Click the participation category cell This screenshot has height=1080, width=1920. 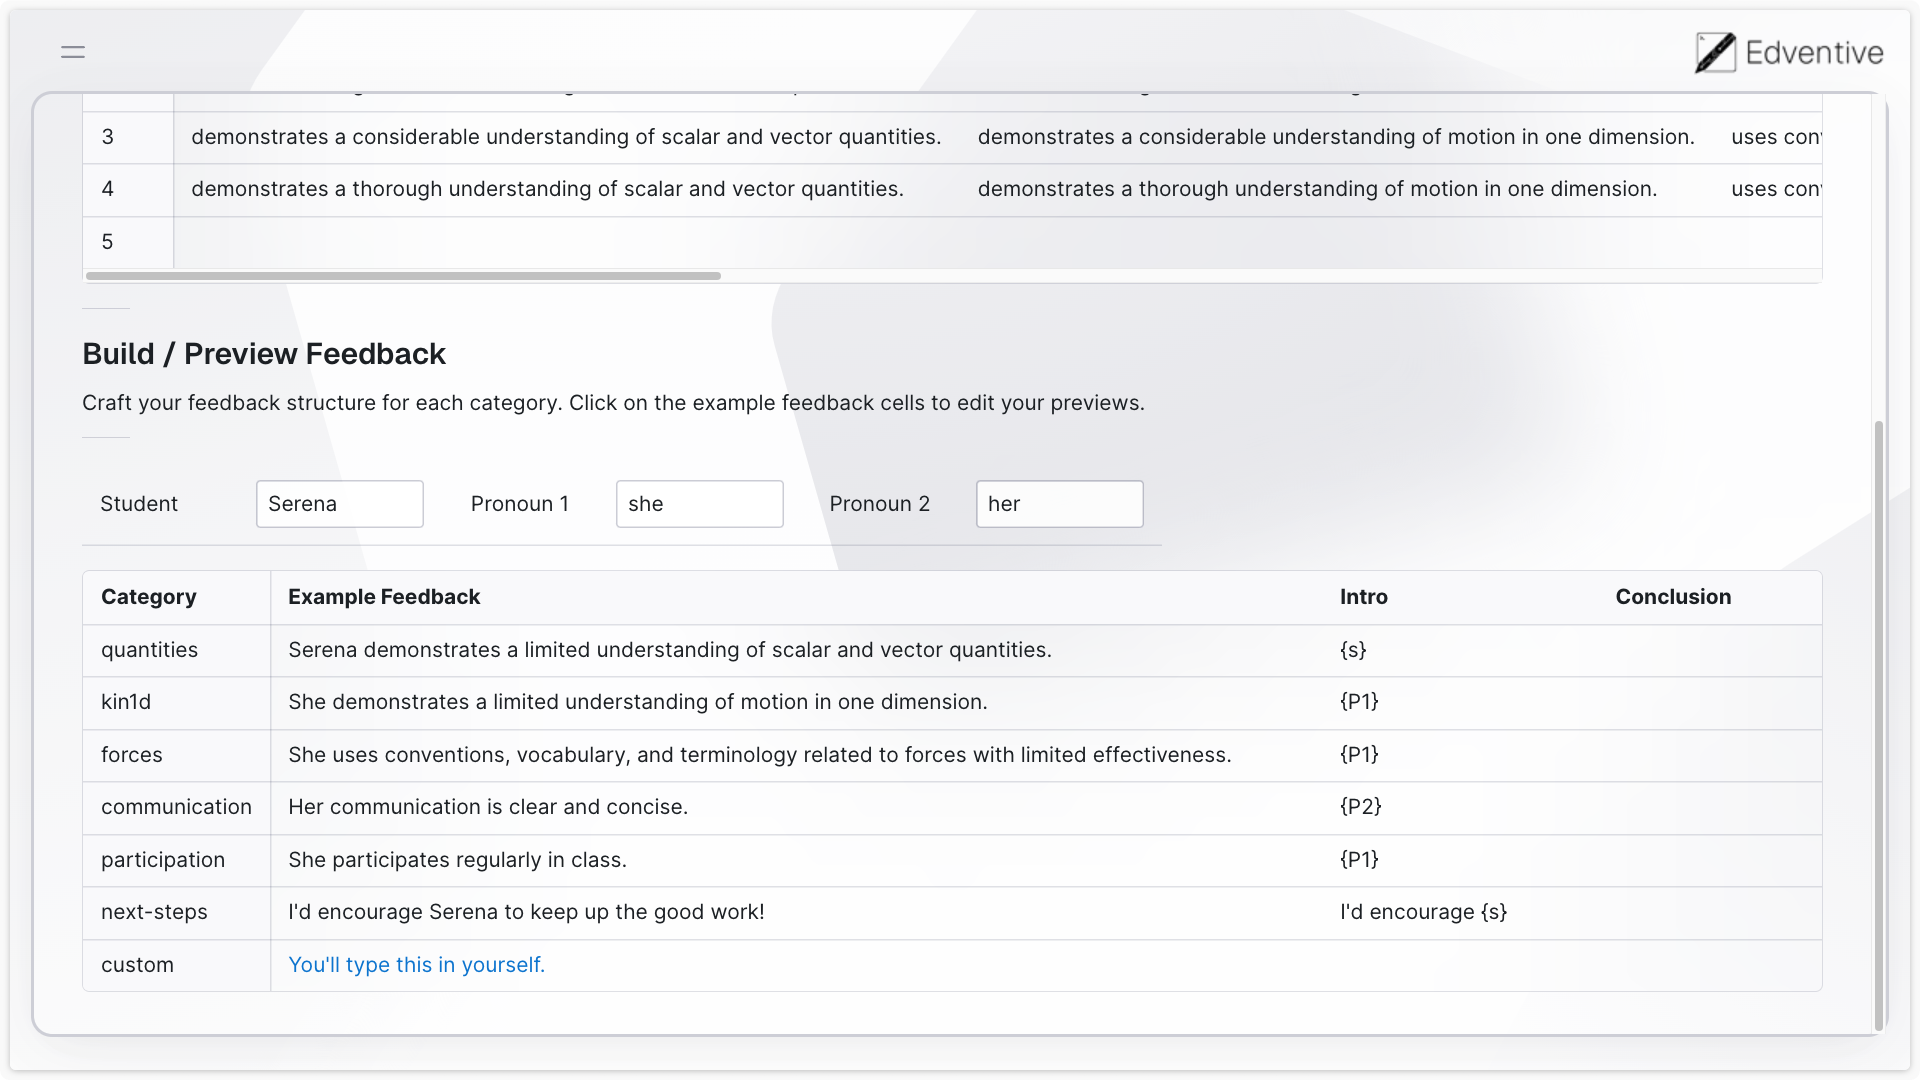tap(177, 860)
